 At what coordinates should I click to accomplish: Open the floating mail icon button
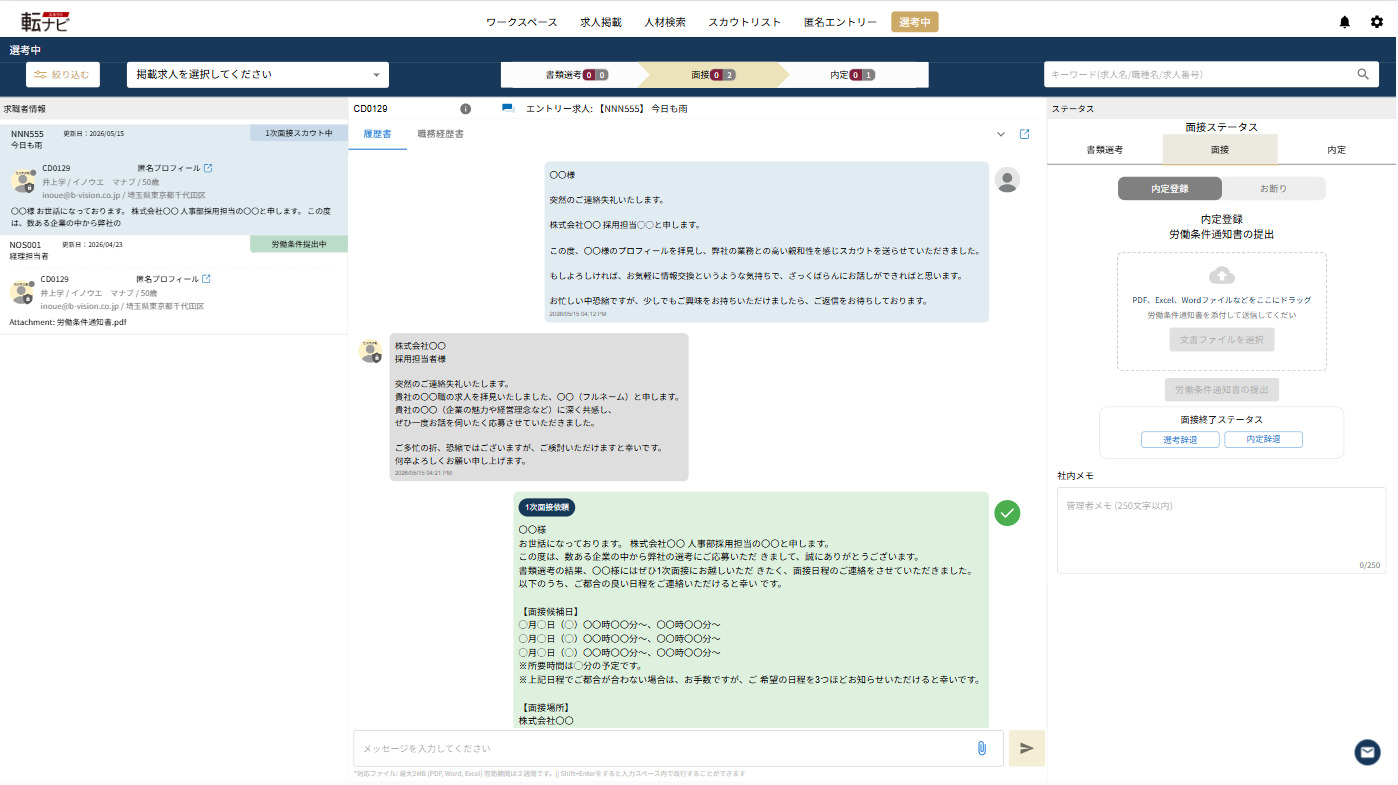[1367, 752]
